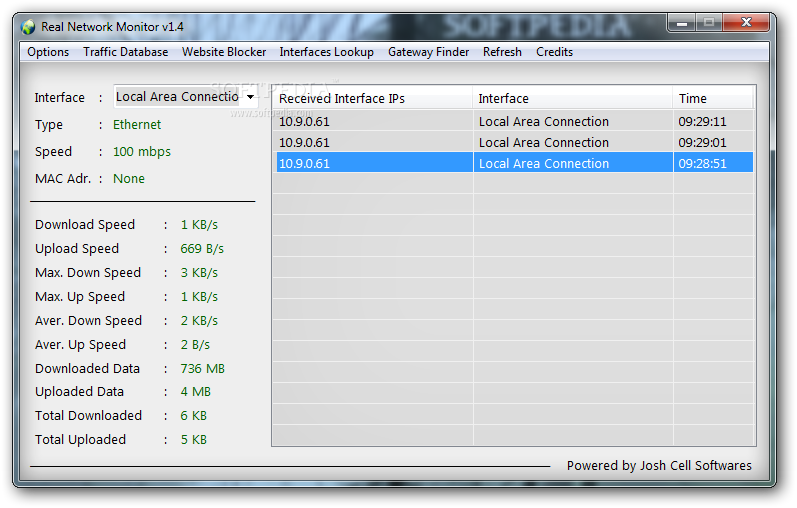Viewport: 797px width, 508px height.
Task: Select the row with time 09:29:11
Action: click(x=514, y=122)
